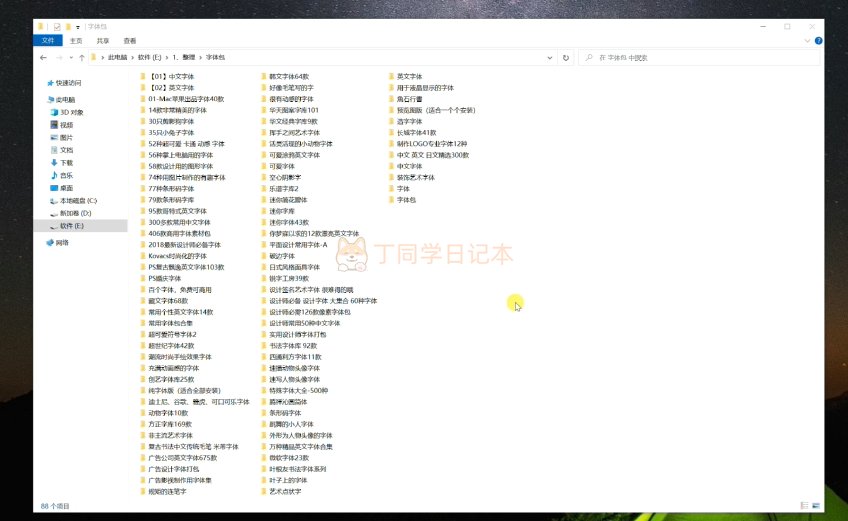Click 字体包 in the address breadcrumb
This screenshot has width=848, height=521.
[x=215, y=57]
